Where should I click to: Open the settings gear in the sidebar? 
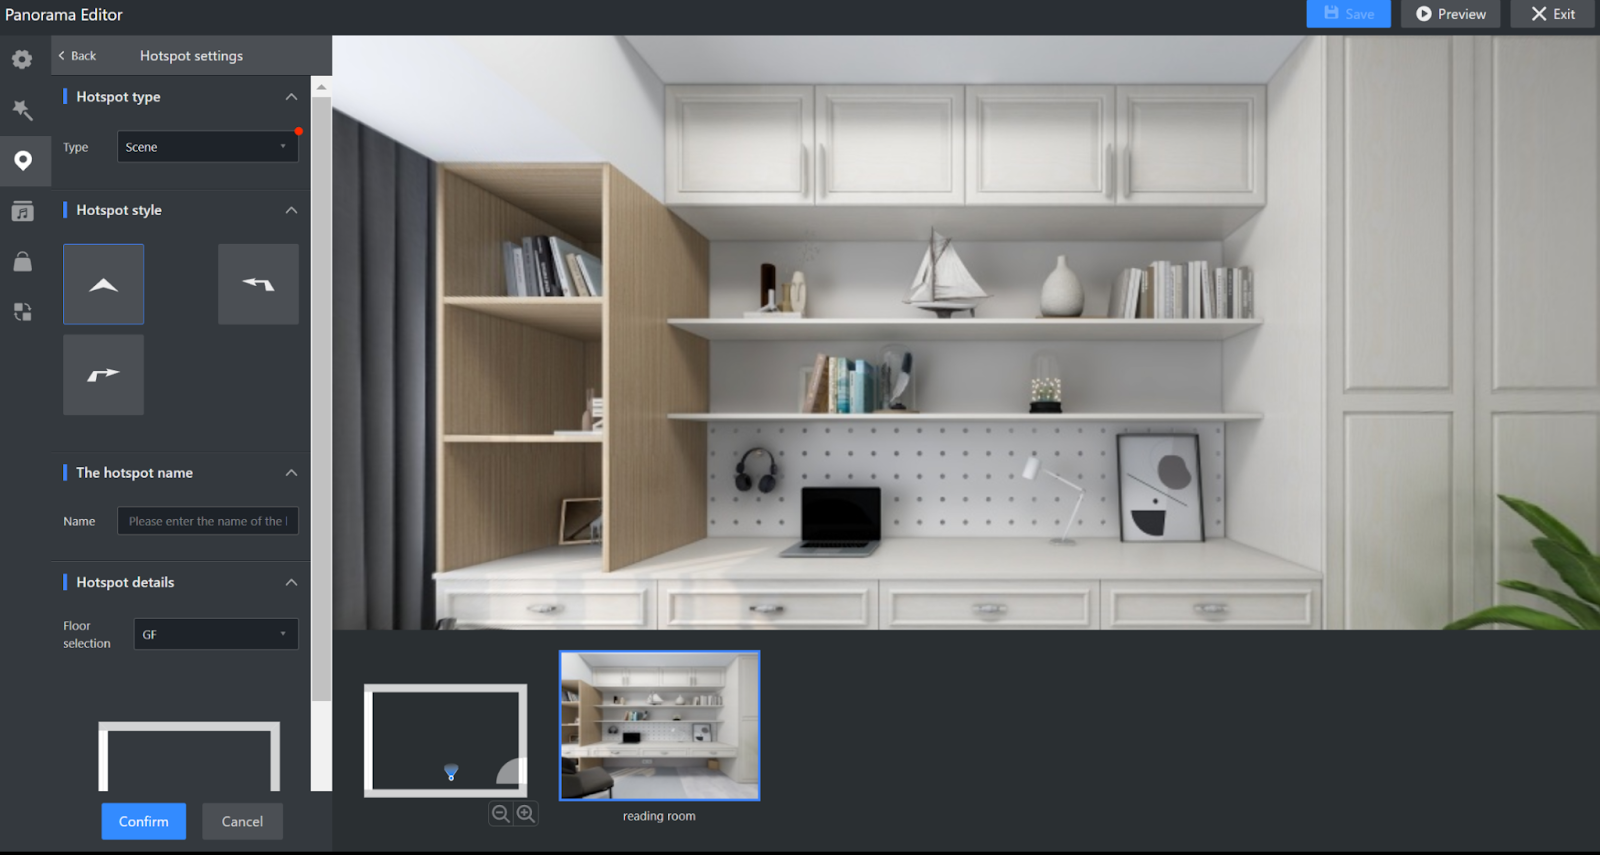[22, 59]
